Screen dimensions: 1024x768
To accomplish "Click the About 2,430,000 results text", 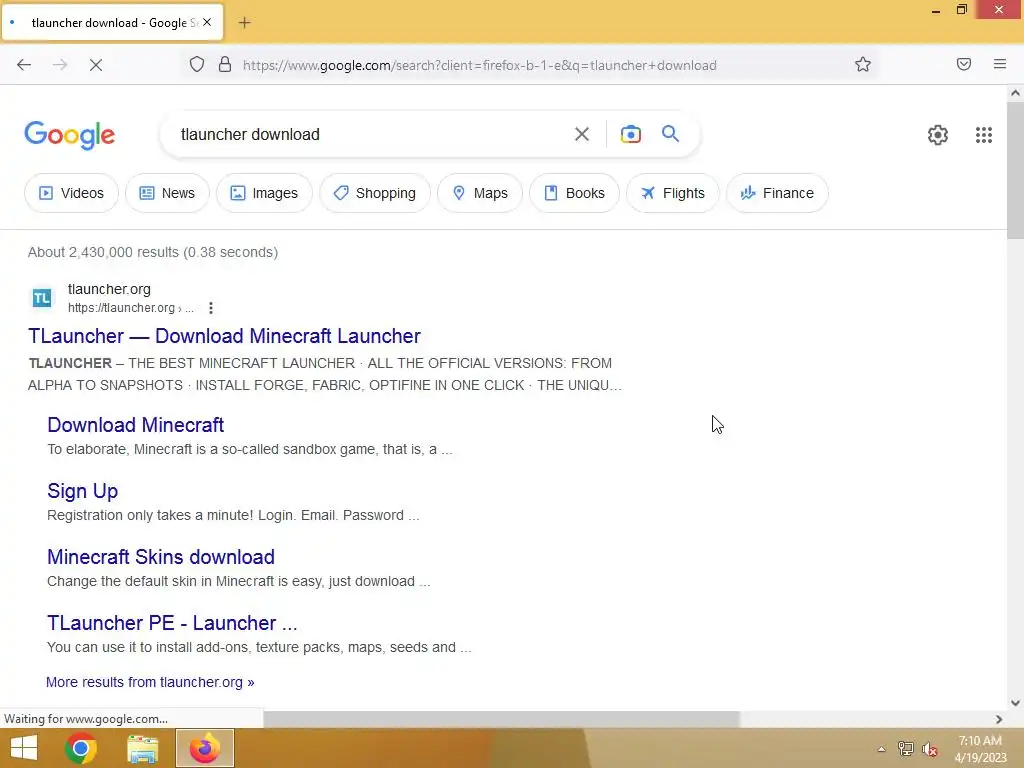I will [x=153, y=253].
